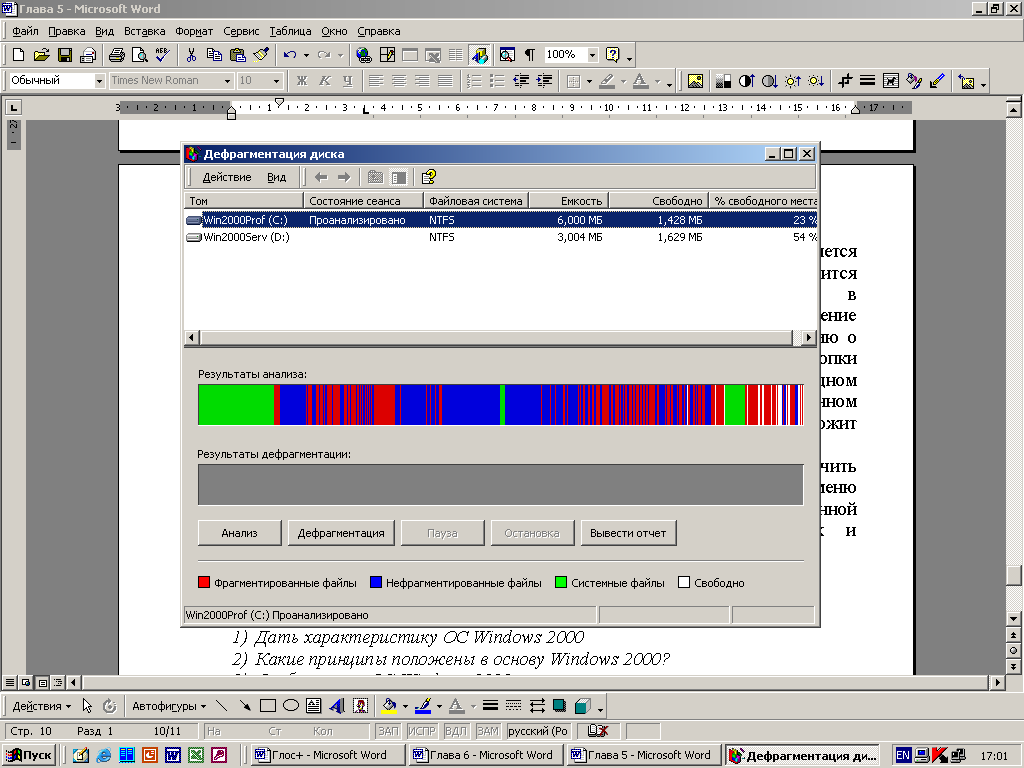1024x768 pixels.
Task: Toggle numbered list formatting
Action: [474, 80]
